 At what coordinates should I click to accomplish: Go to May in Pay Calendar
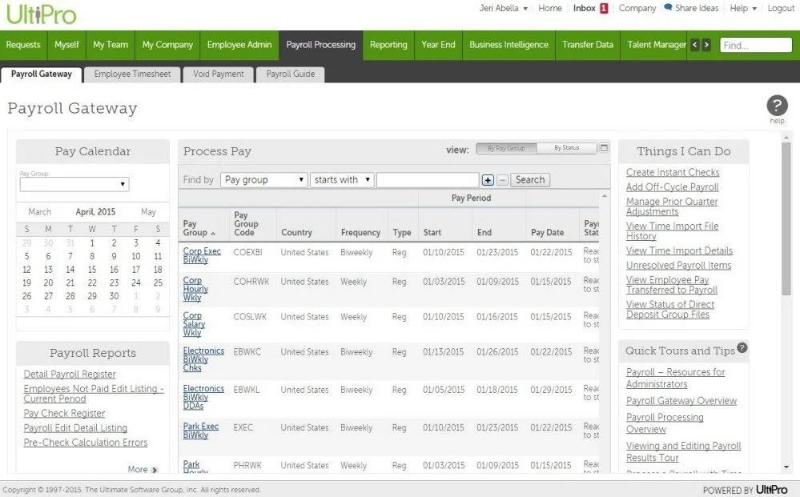point(148,212)
